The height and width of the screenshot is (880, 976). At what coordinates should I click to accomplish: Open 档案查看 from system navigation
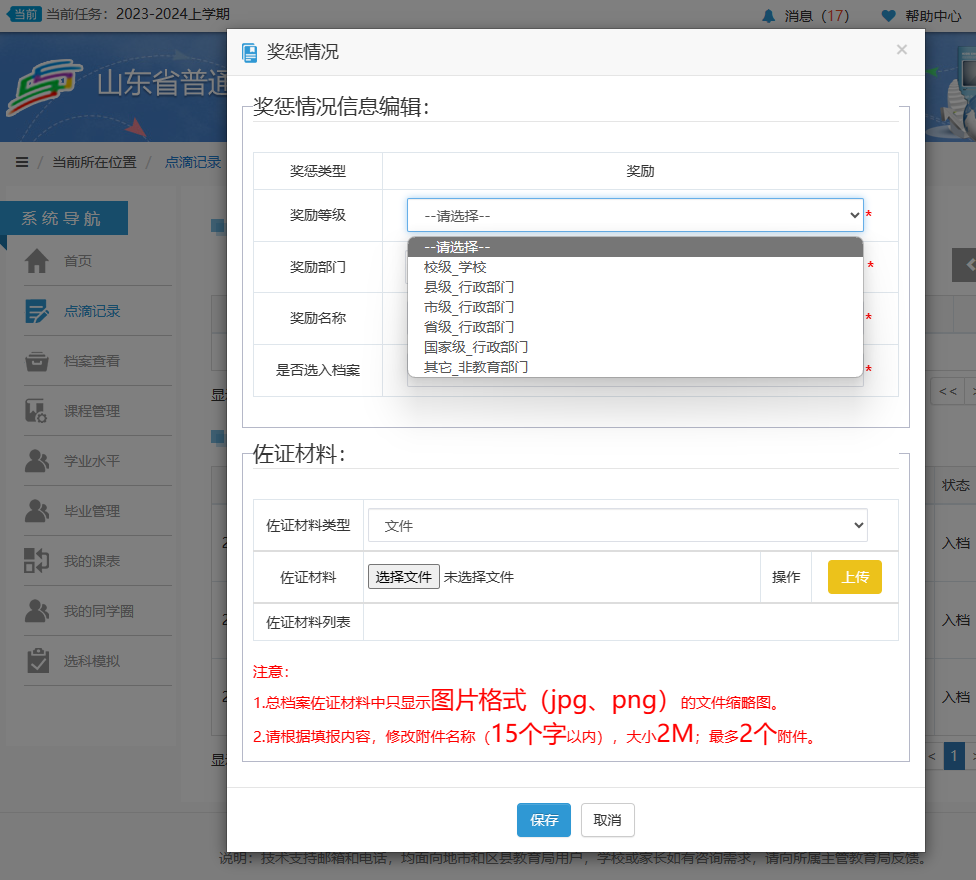pyautogui.click(x=80, y=361)
